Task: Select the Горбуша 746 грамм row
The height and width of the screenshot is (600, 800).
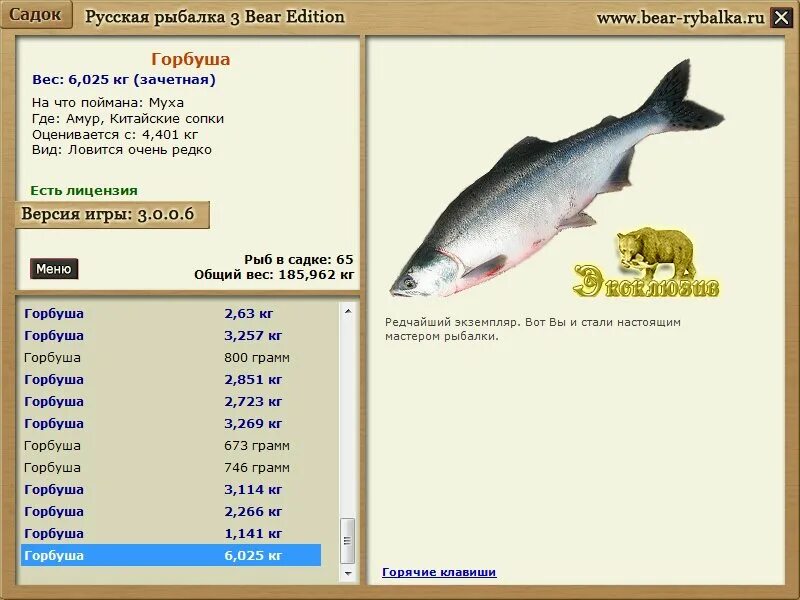Action: click(x=171, y=467)
